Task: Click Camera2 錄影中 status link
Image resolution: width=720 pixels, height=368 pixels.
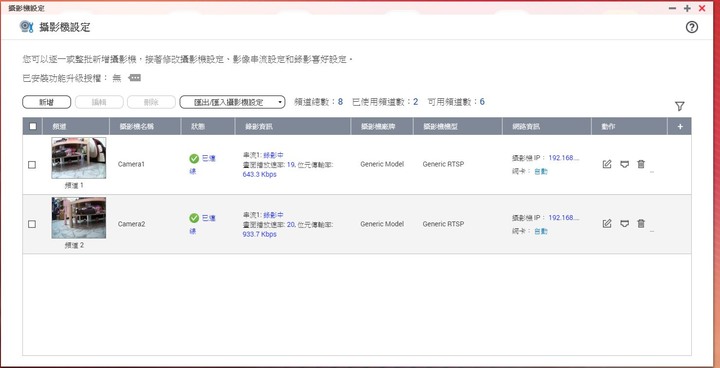Action: point(273,215)
